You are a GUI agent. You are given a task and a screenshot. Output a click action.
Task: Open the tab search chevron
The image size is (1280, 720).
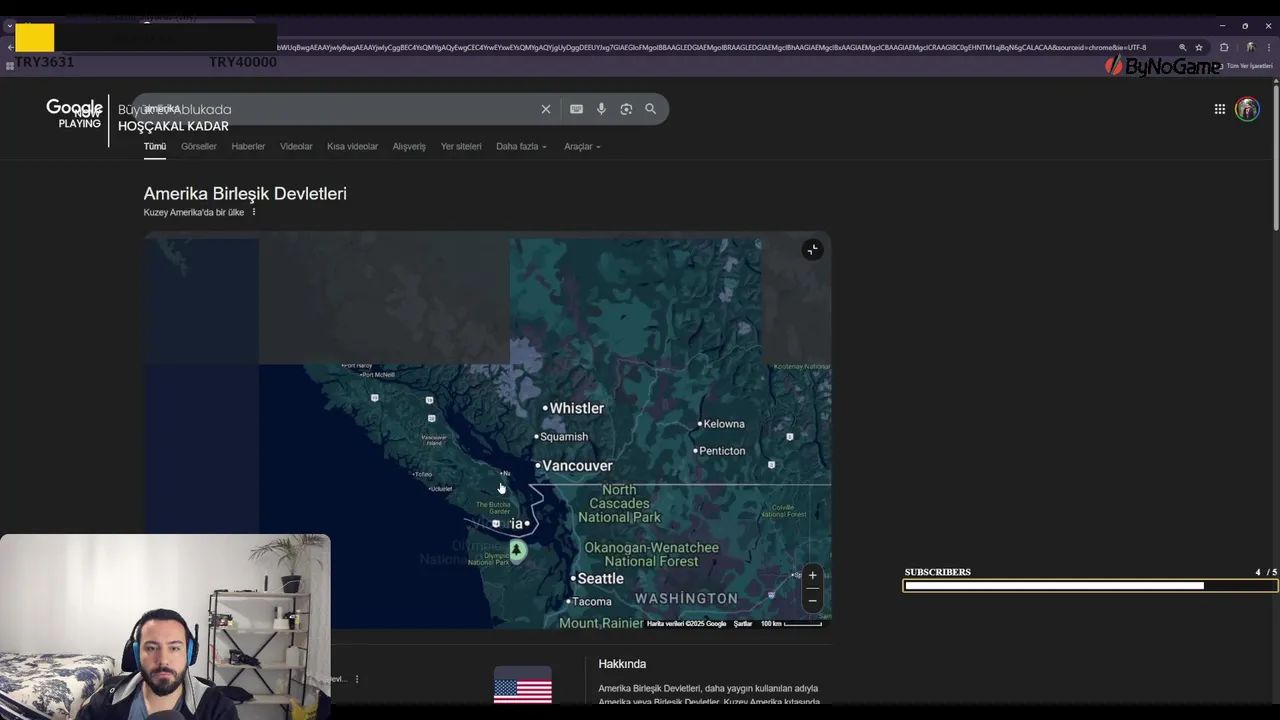[9, 26]
